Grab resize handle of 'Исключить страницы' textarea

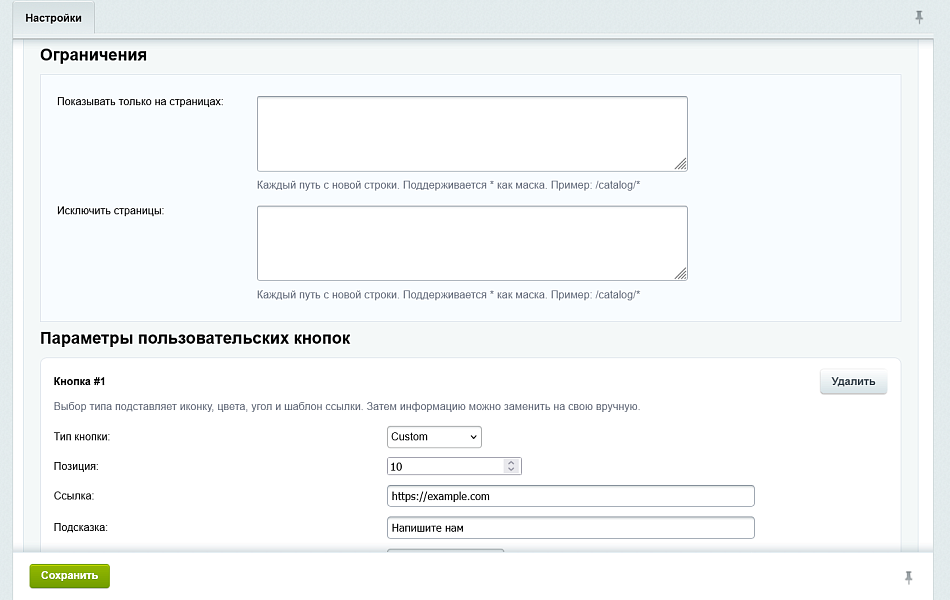(680, 273)
